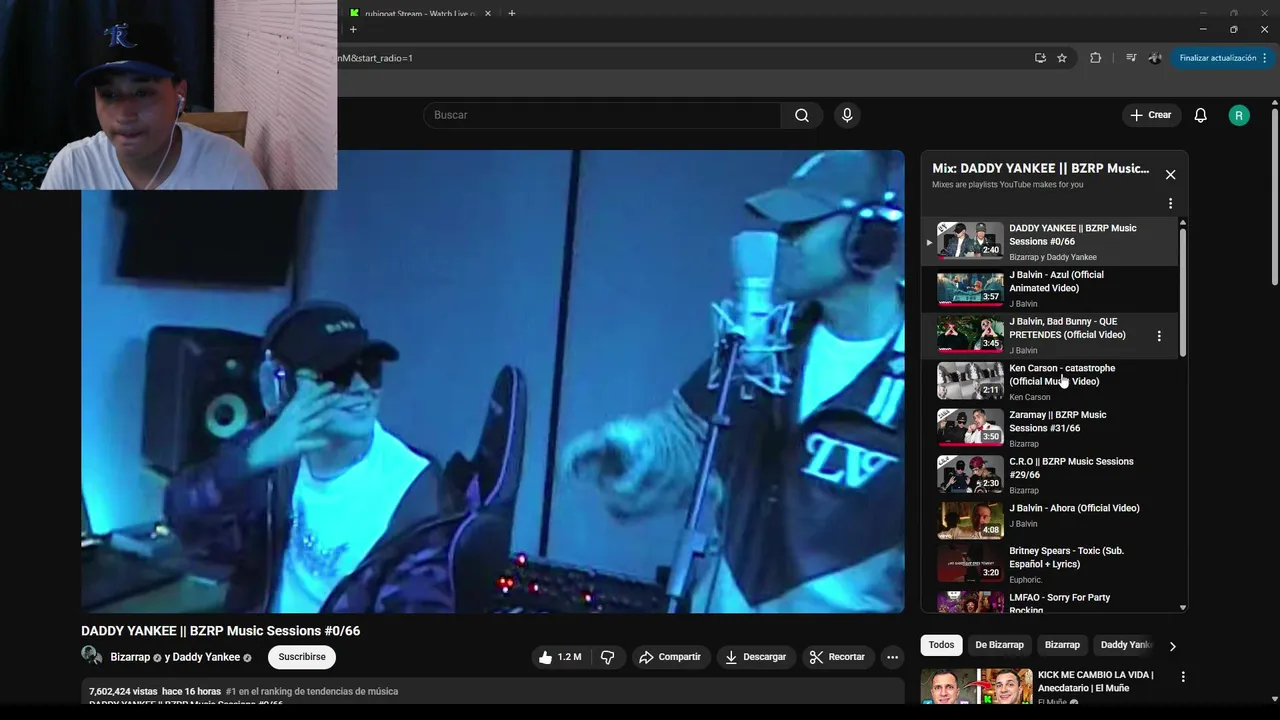This screenshot has width=1280, height=720.
Task: Play J Balvin - Azul playlist thumbnail
Action: 970,288
